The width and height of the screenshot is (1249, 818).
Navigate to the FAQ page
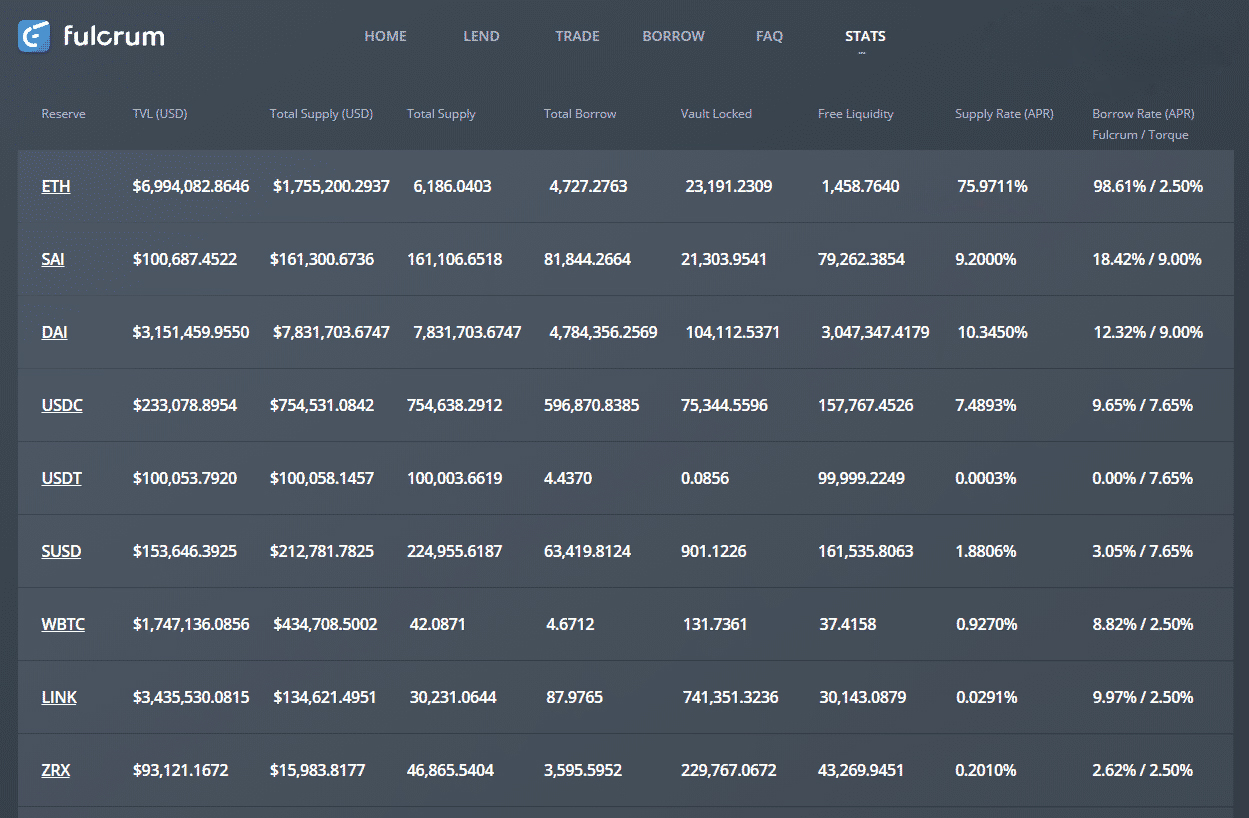point(769,36)
